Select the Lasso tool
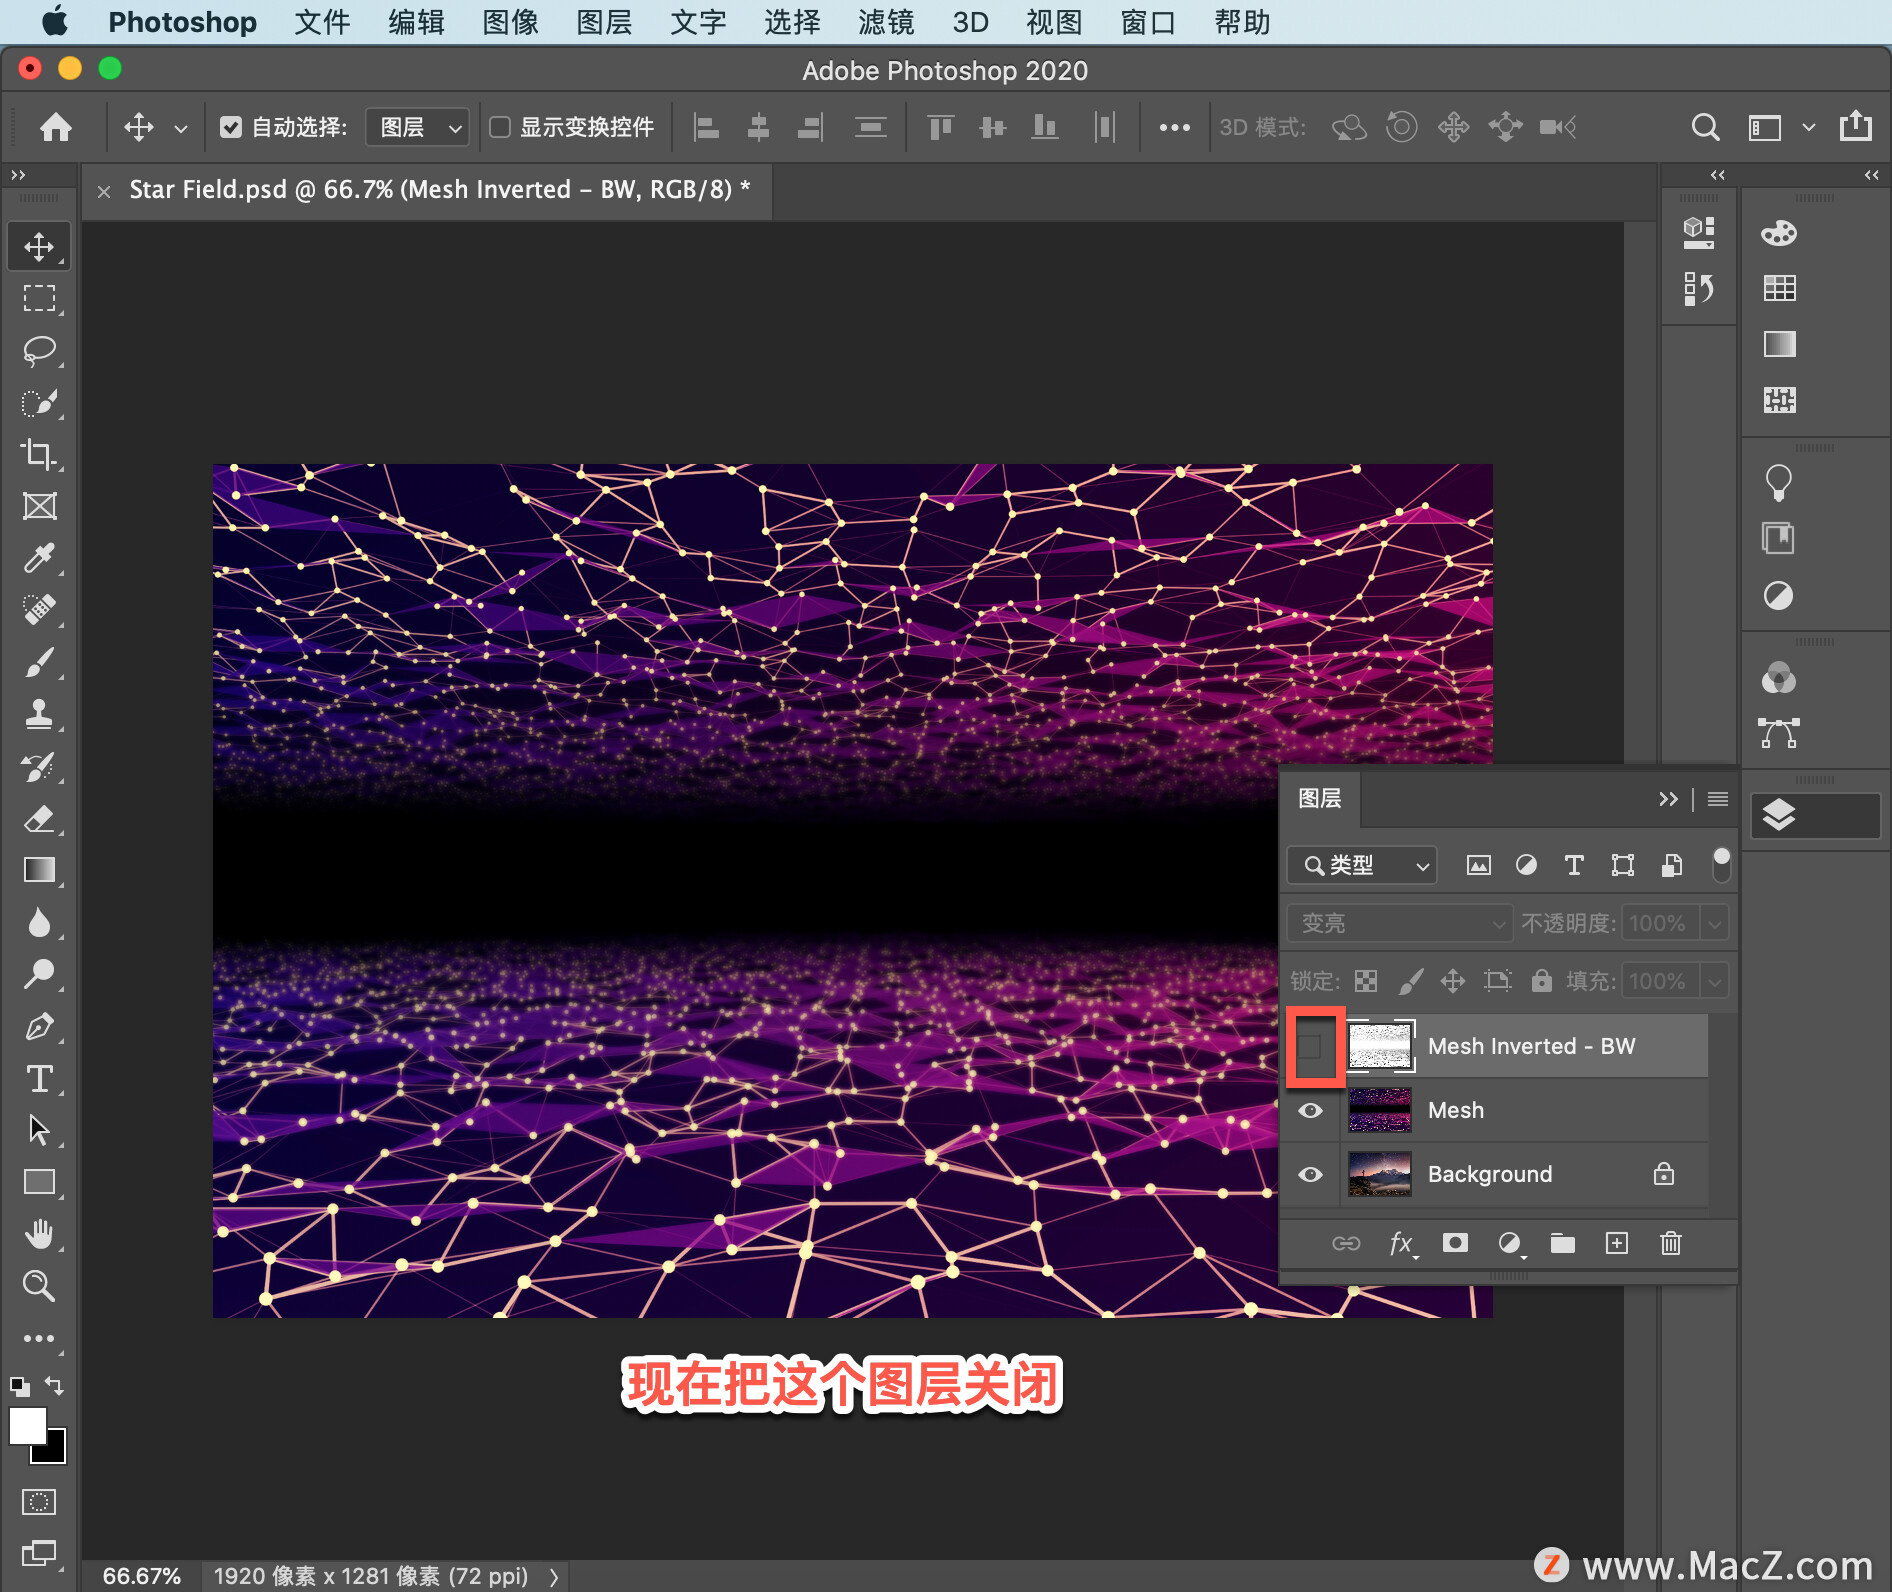1892x1592 pixels. click(x=39, y=351)
